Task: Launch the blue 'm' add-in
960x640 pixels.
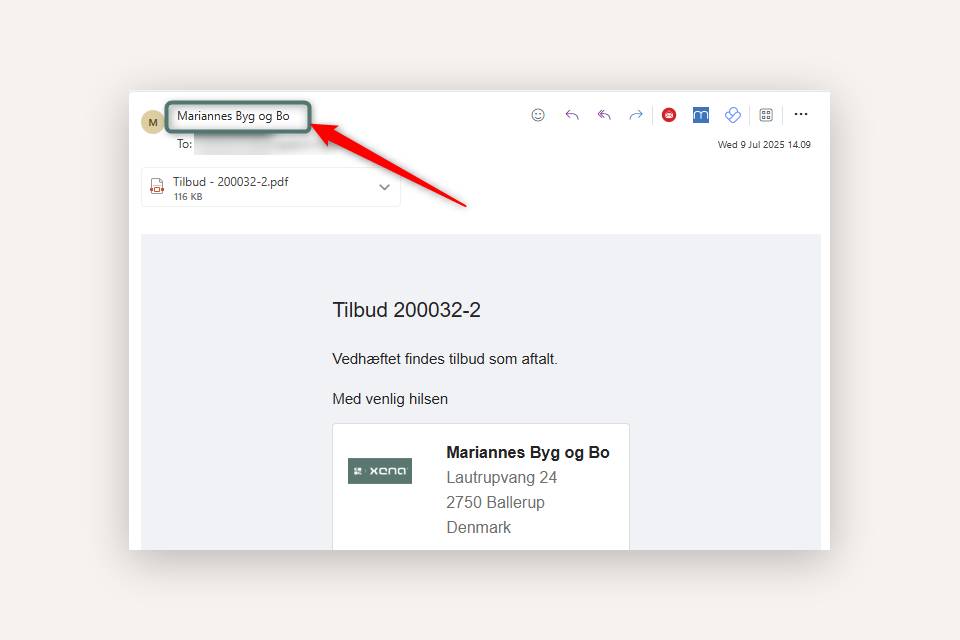Action: (x=701, y=115)
